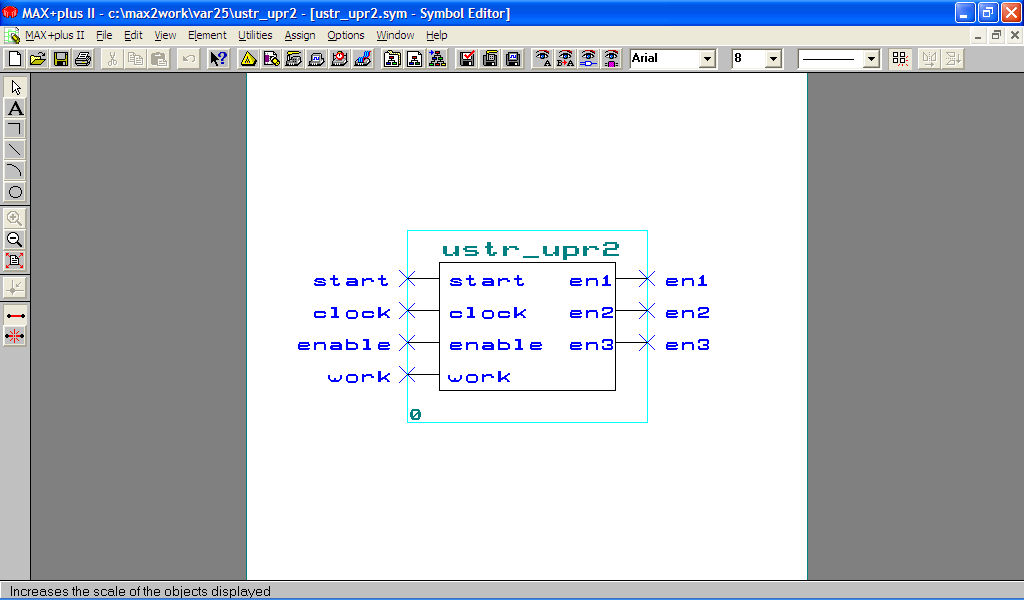Open the Element menu
This screenshot has width=1024, height=600.
207,35
